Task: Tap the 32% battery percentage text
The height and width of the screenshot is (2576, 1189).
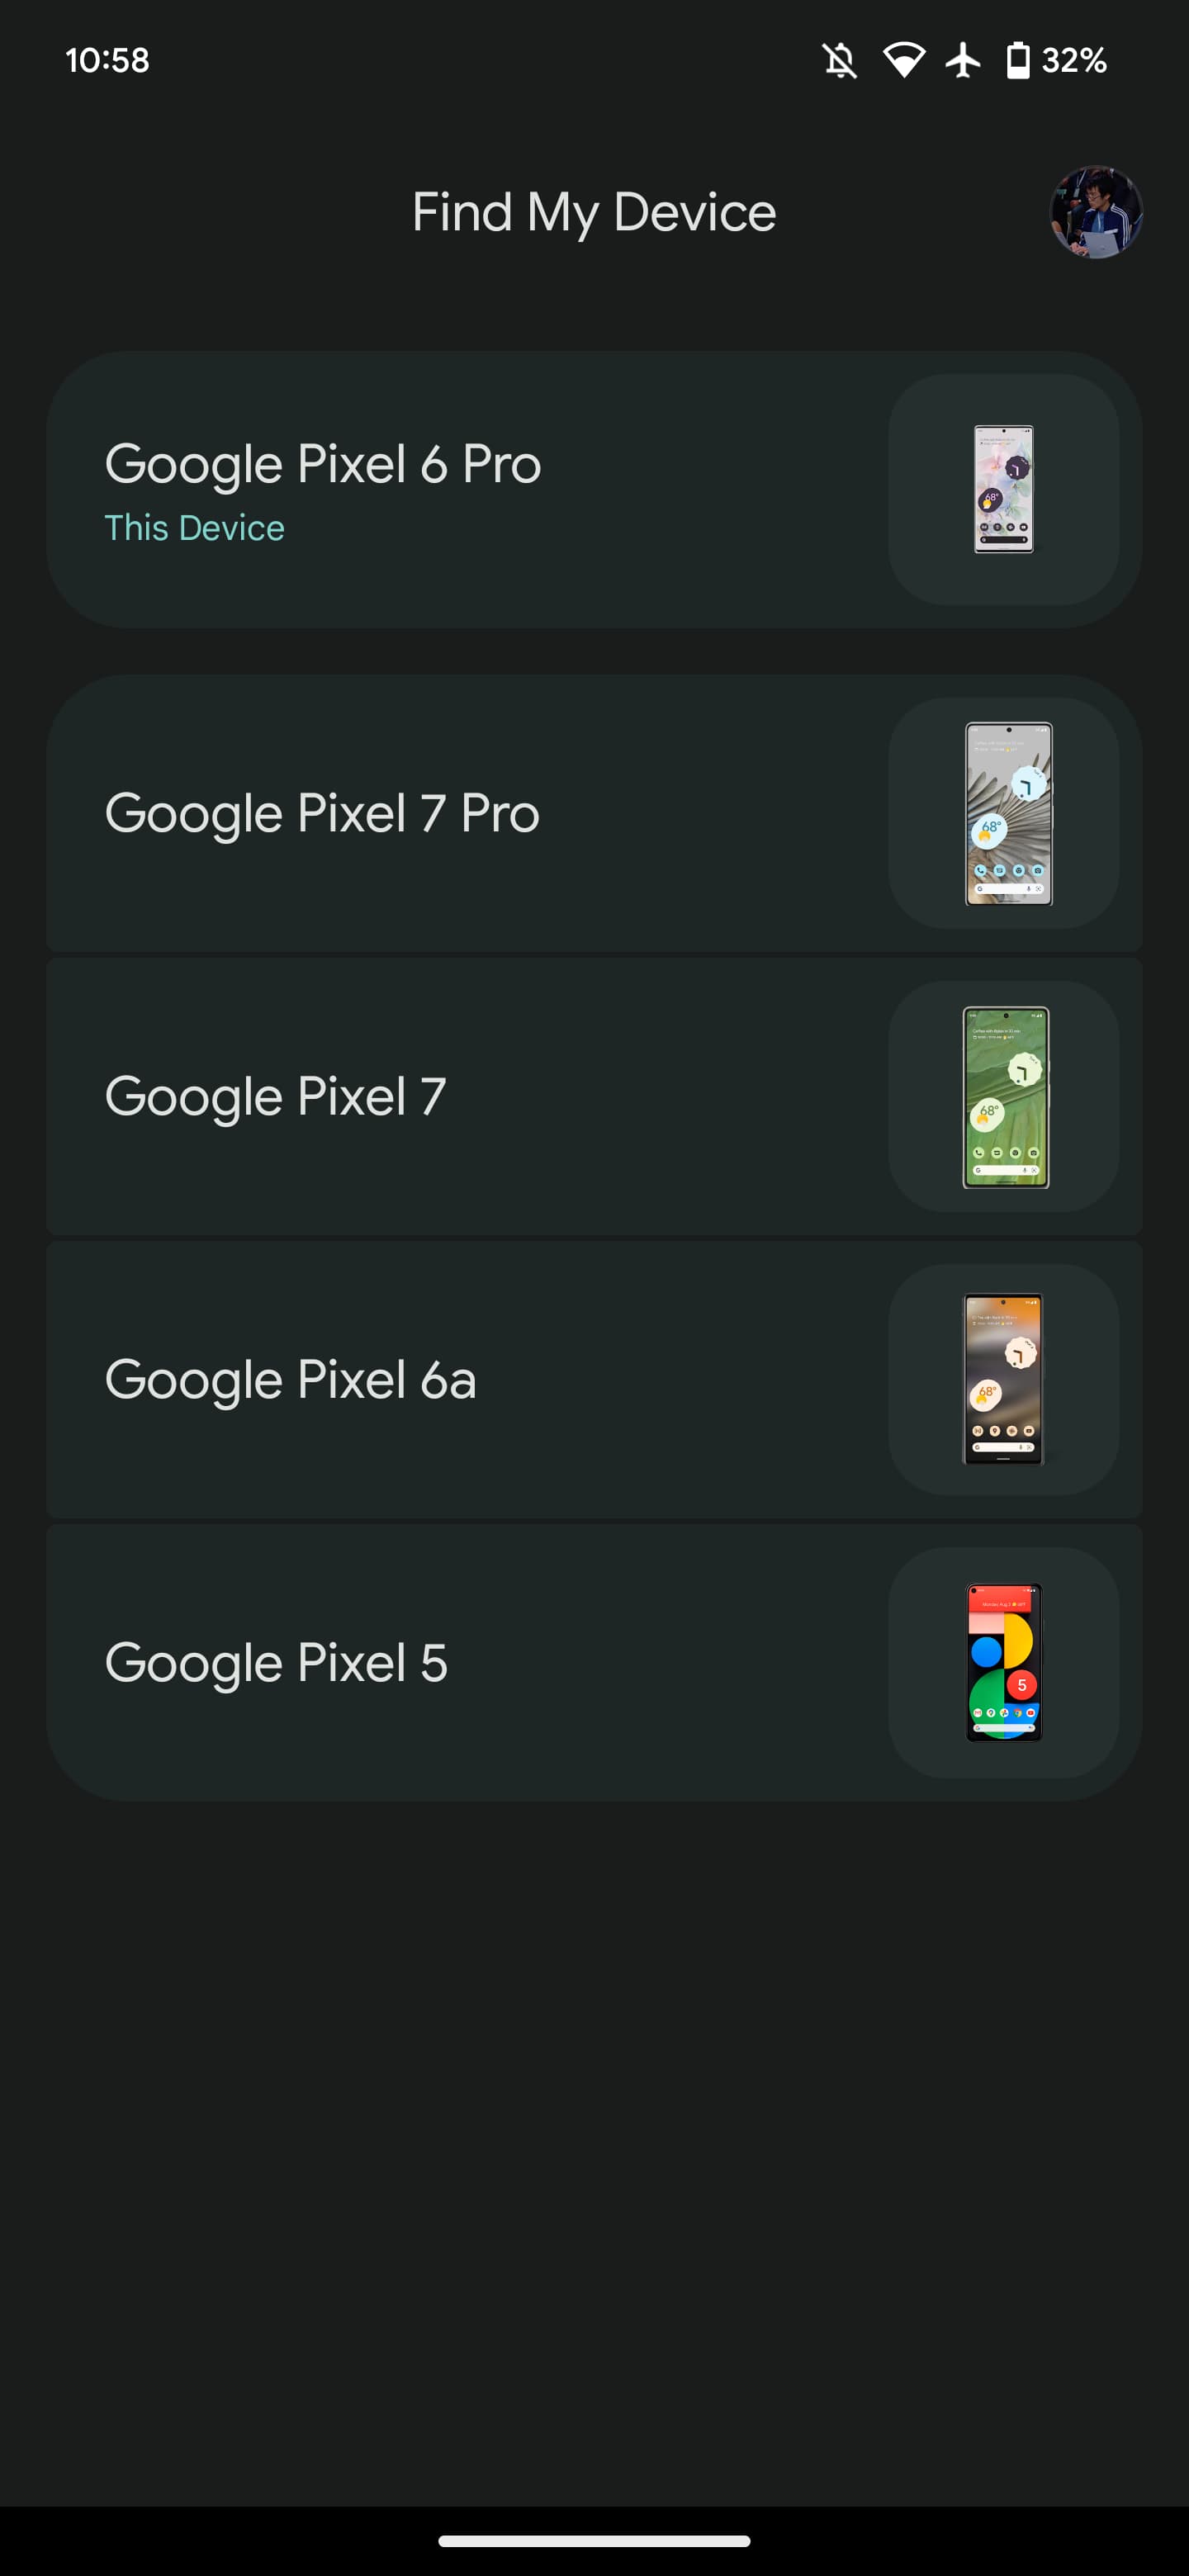Action: [1074, 60]
